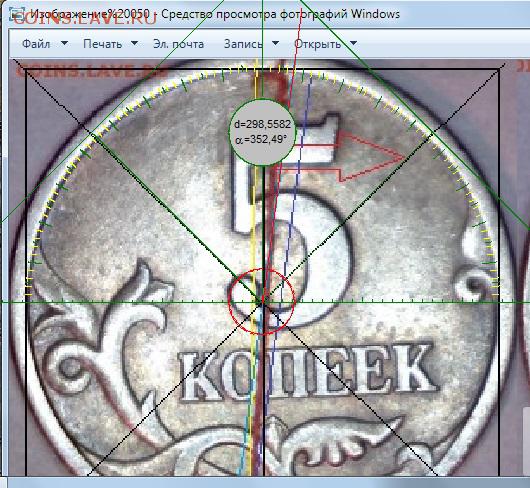Click the red center circle marker
This screenshot has width=530, height=488.
tap(262, 301)
